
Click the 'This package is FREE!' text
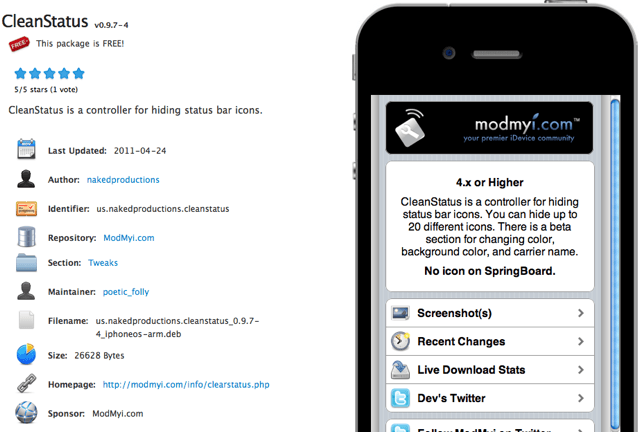(80, 43)
